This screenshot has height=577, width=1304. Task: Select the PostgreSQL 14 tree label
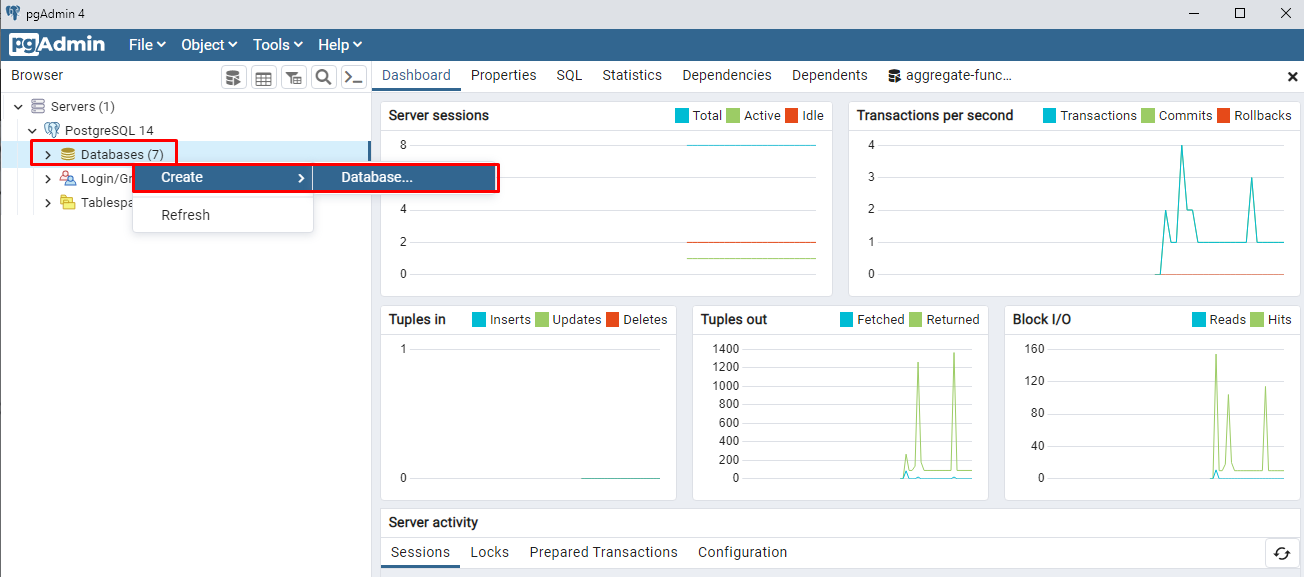pos(110,130)
